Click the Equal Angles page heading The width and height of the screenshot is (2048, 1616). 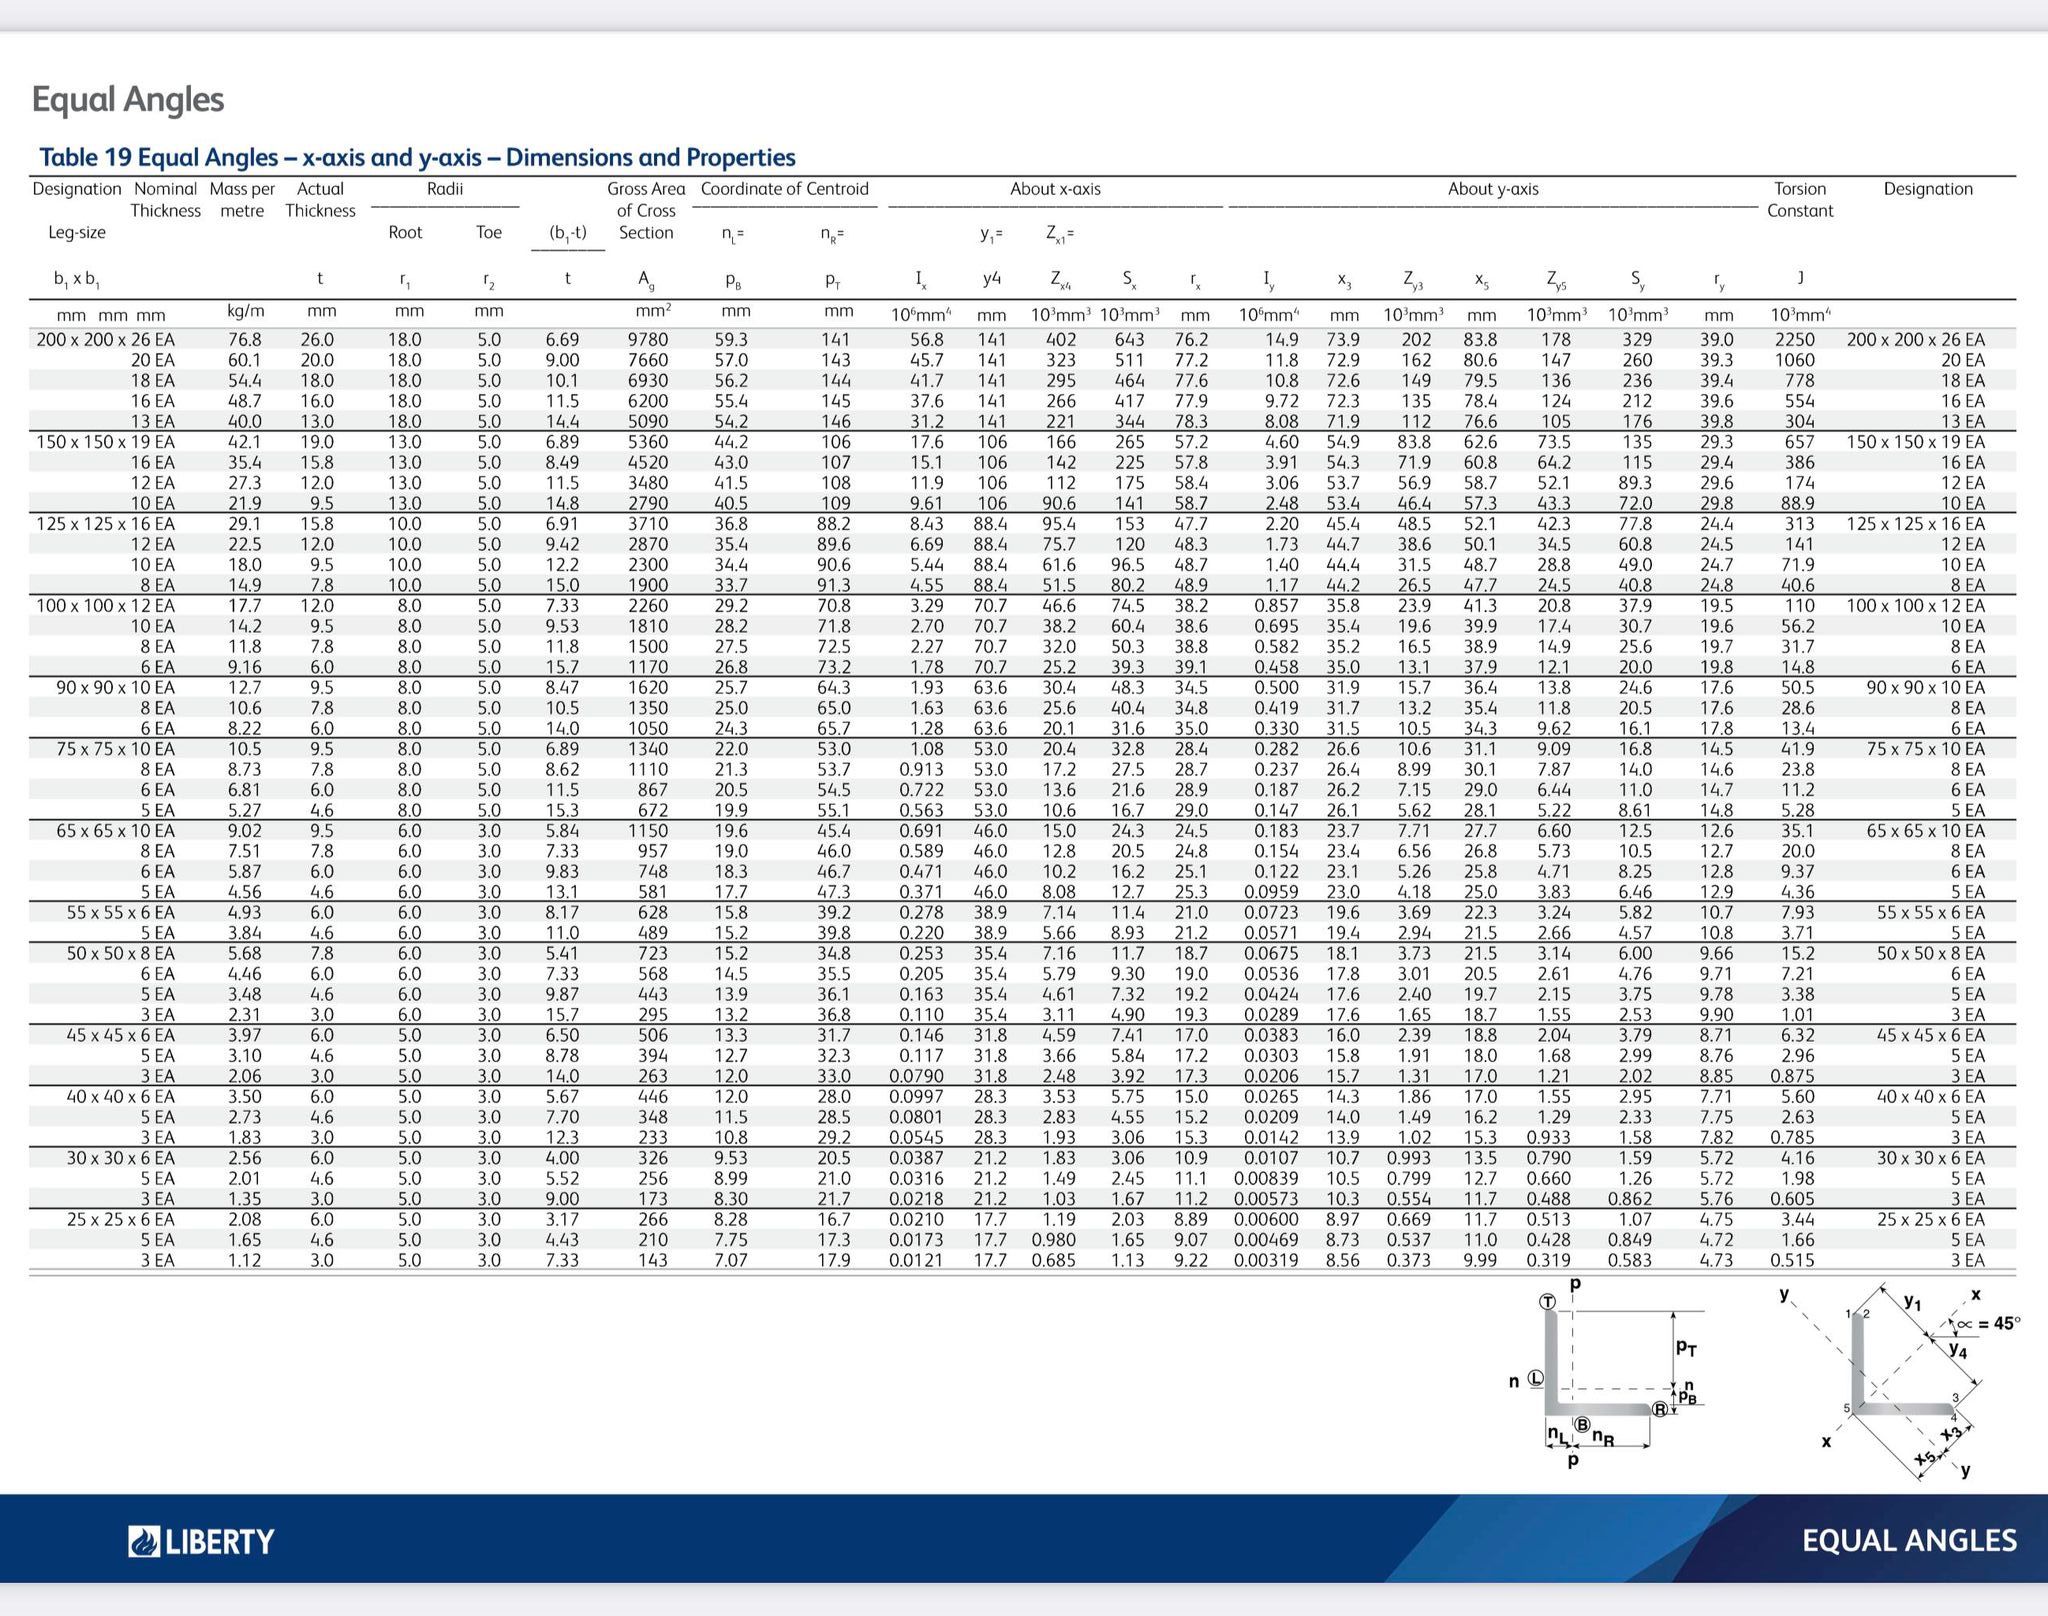[x=128, y=99]
